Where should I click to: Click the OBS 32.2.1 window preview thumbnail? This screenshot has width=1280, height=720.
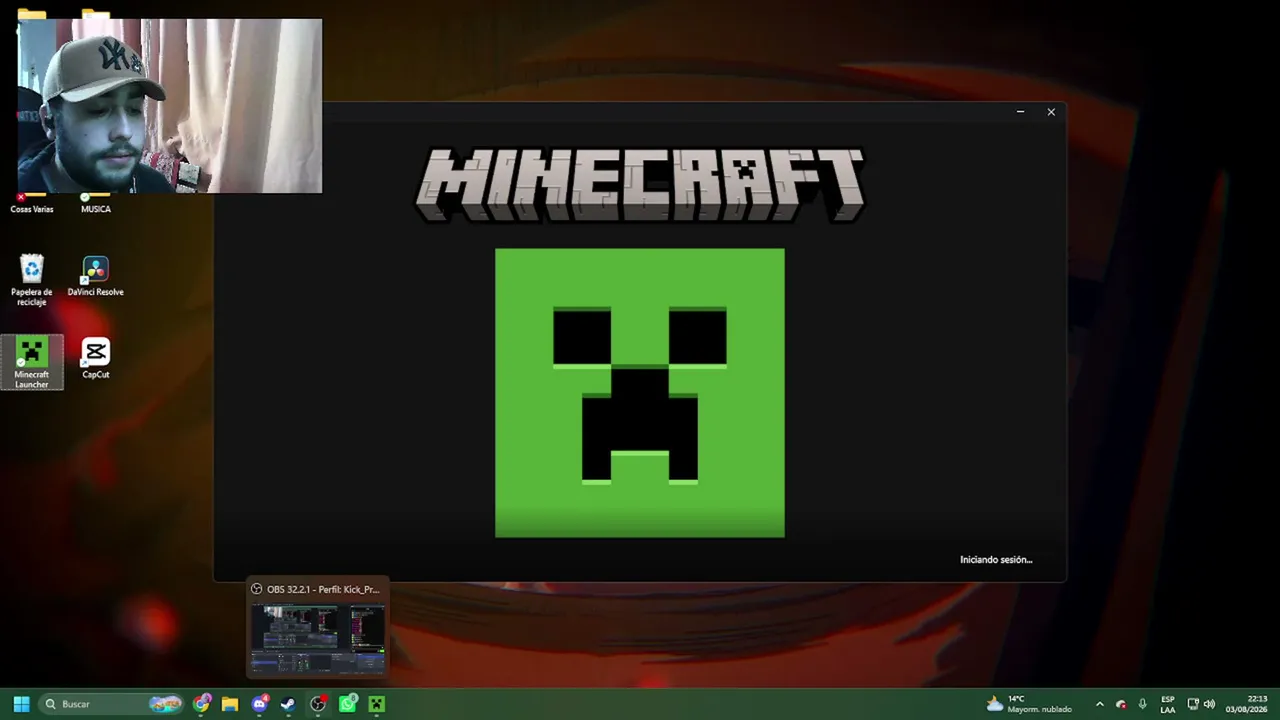point(317,638)
